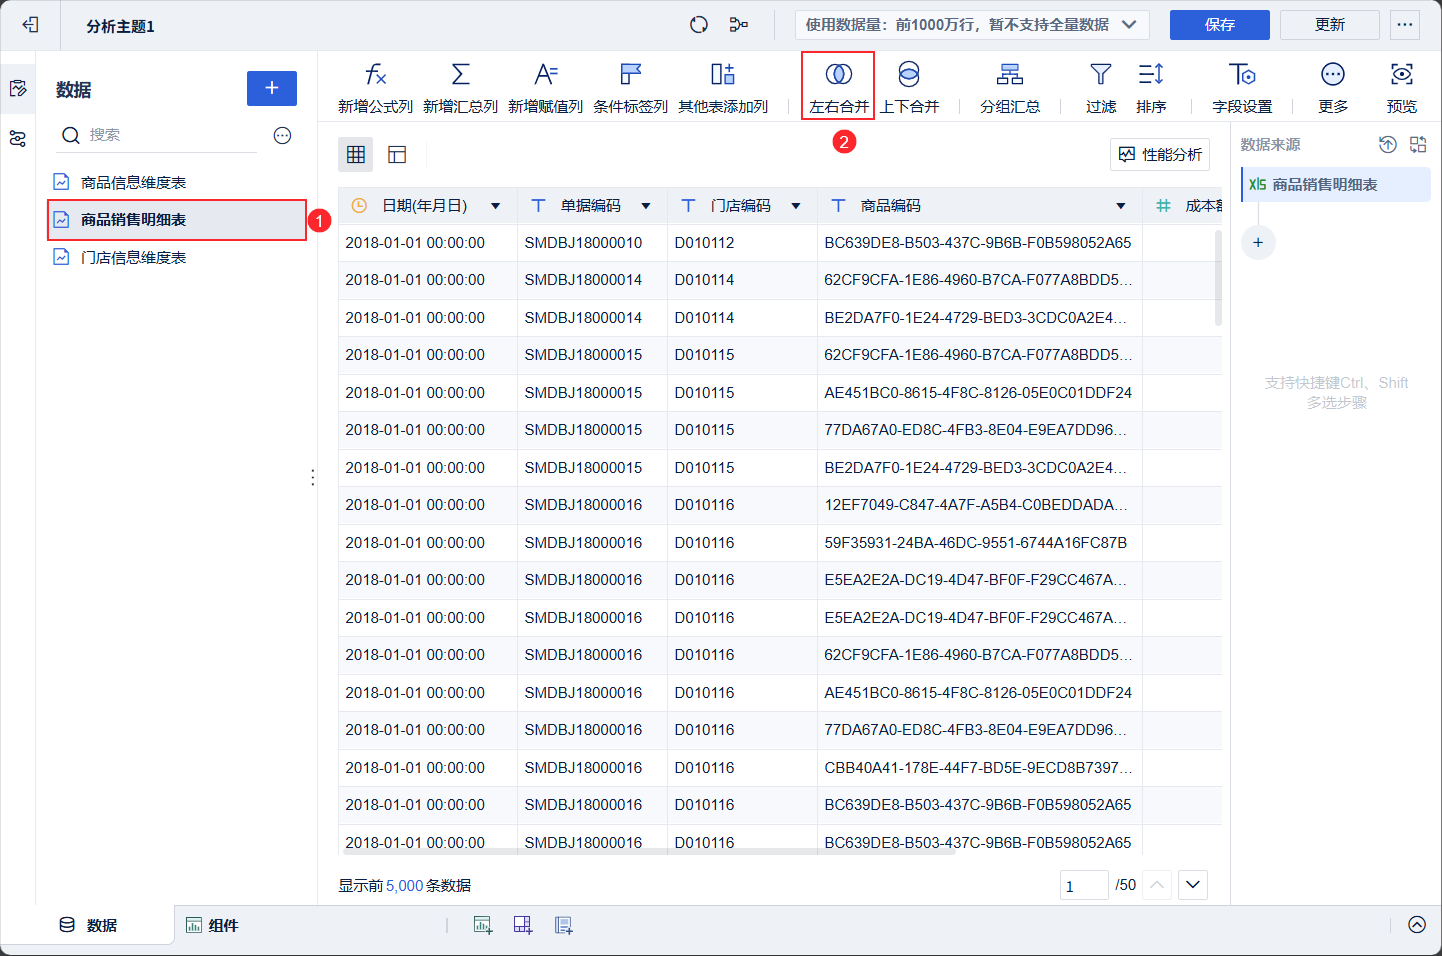Click the 分组汇总 tool
Image resolution: width=1442 pixels, height=956 pixels.
point(1010,88)
